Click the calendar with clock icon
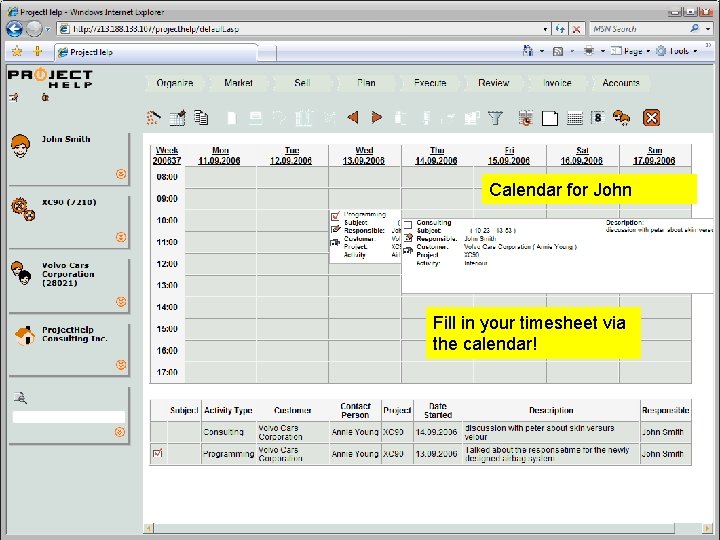The width and height of the screenshot is (720, 540). [x=525, y=118]
